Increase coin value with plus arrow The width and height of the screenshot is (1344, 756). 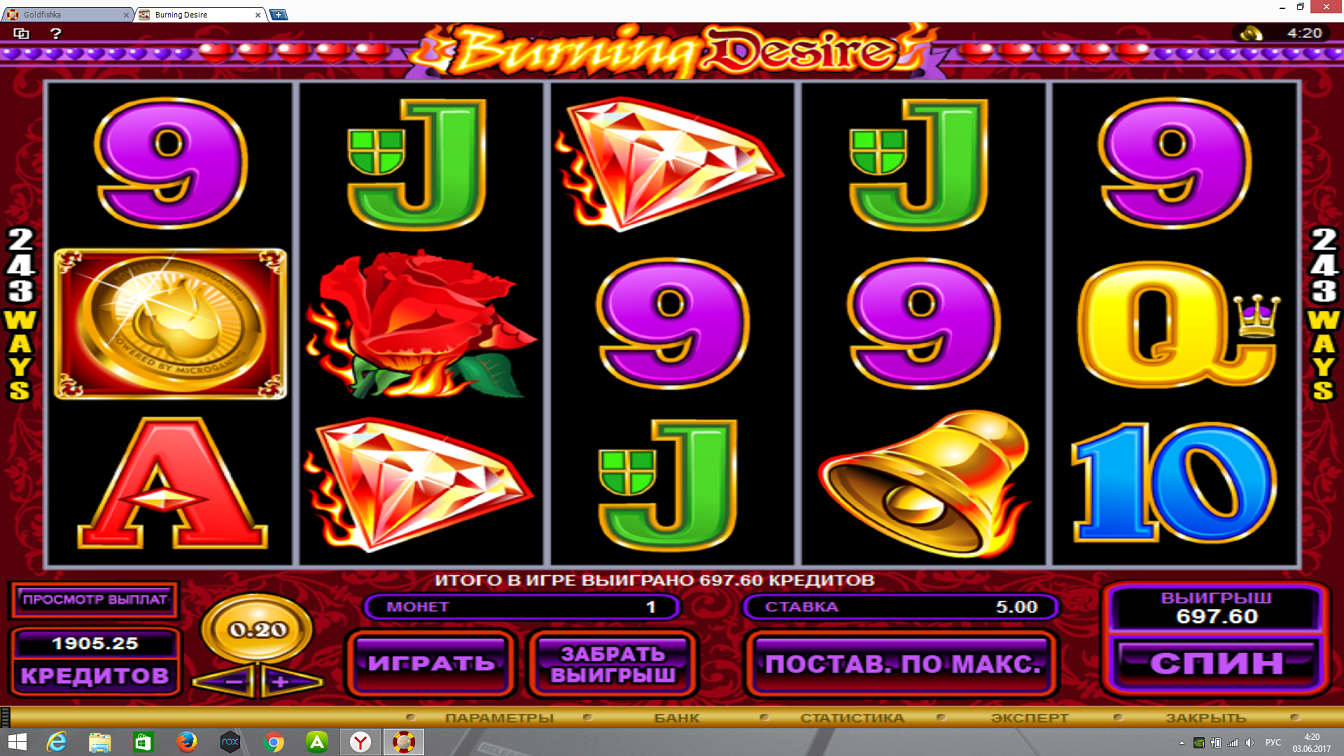click(x=281, y=682)
